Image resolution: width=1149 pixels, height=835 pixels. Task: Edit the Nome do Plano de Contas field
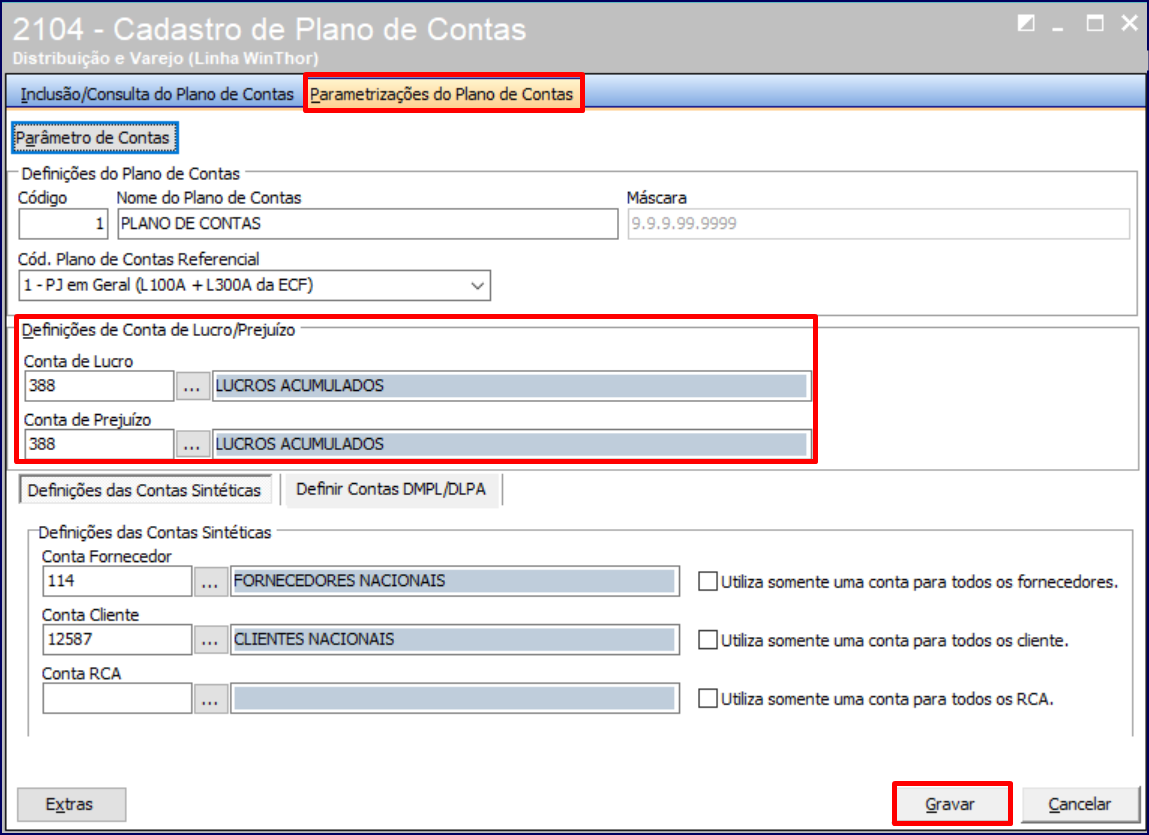[x=367, y=224]
